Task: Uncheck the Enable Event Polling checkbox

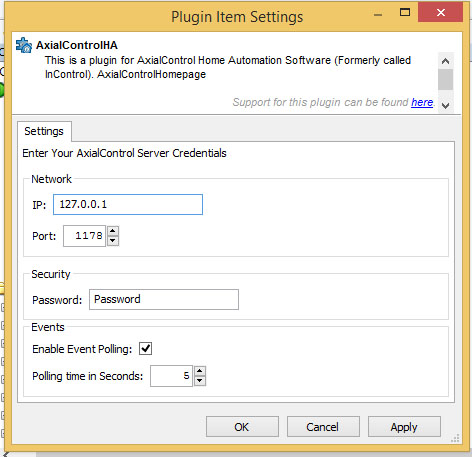Action: 145,349
